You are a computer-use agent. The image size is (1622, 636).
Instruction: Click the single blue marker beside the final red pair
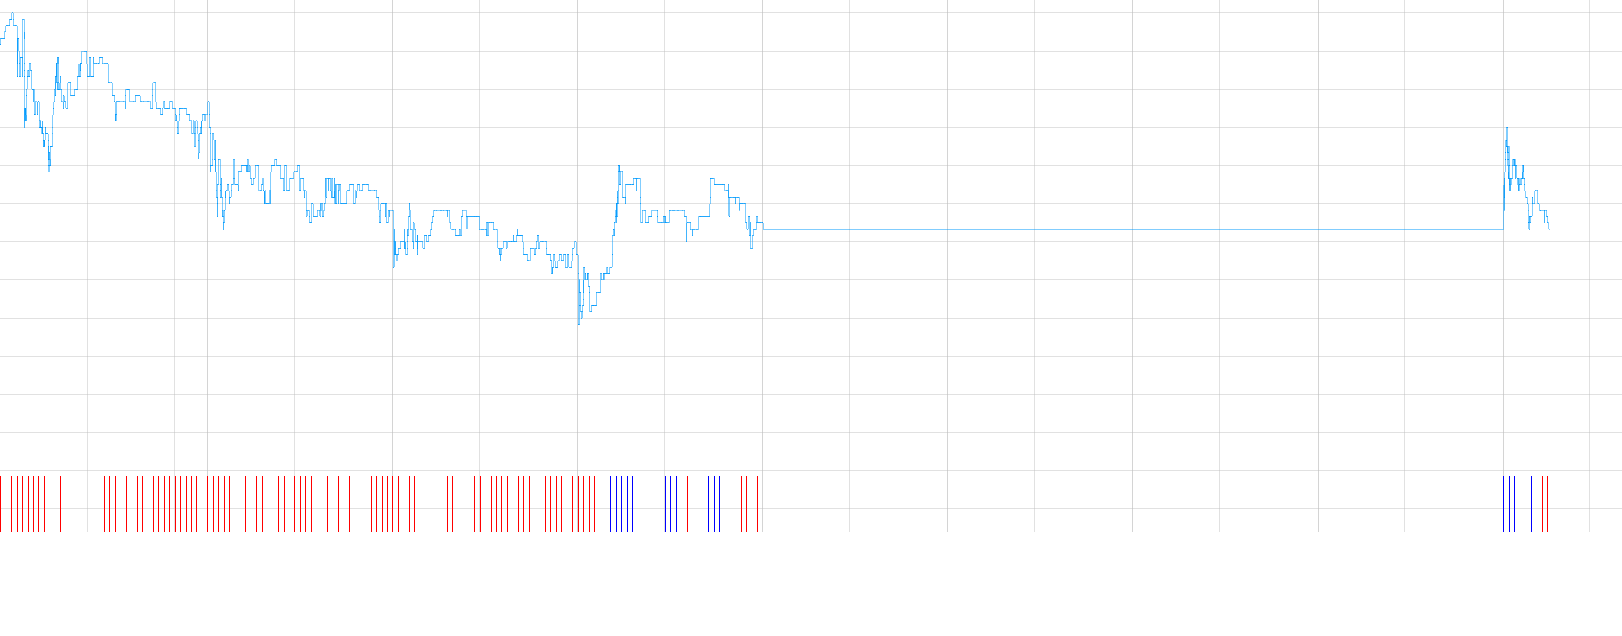click(1531, 504)
